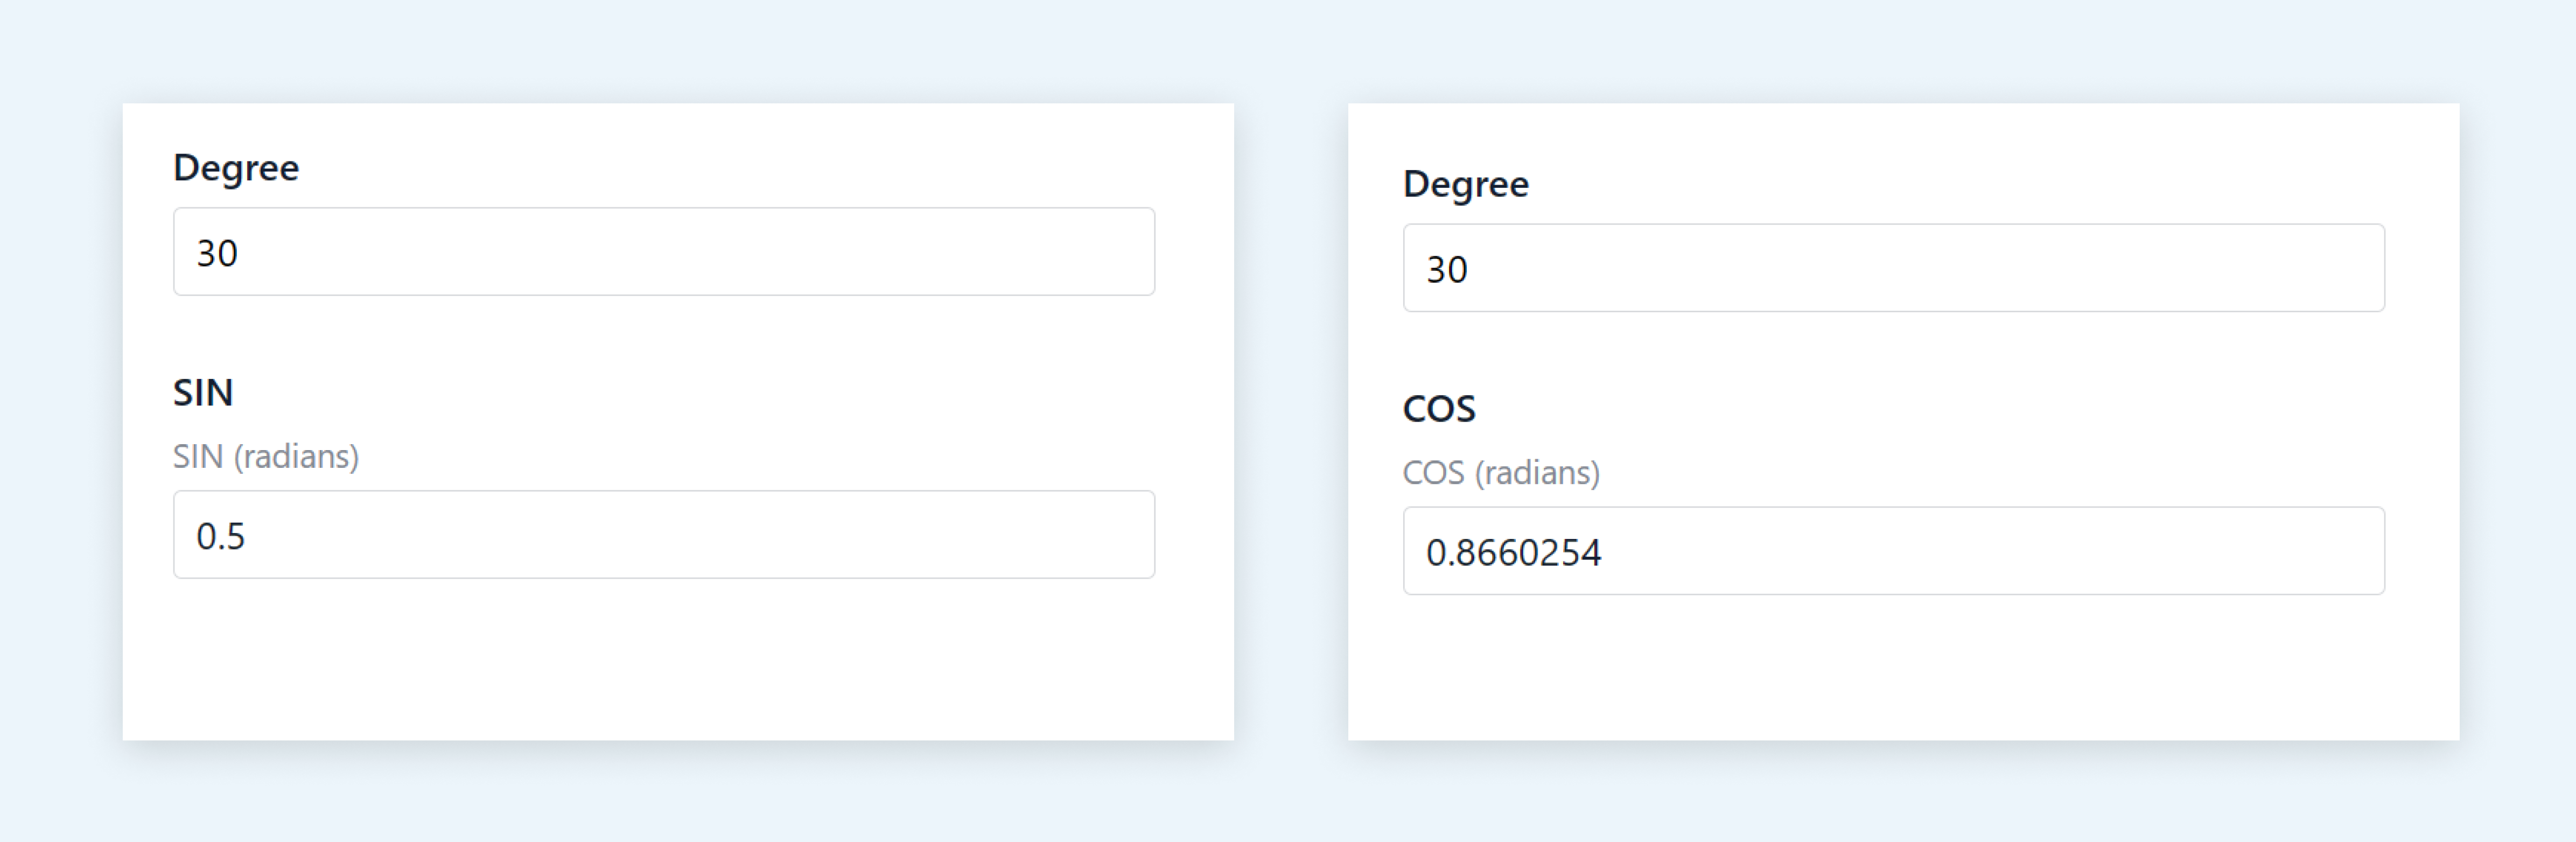Viewport: 2576px width, 842px height.
Task: Select the COS (radians) result field
Action: 1893,551
